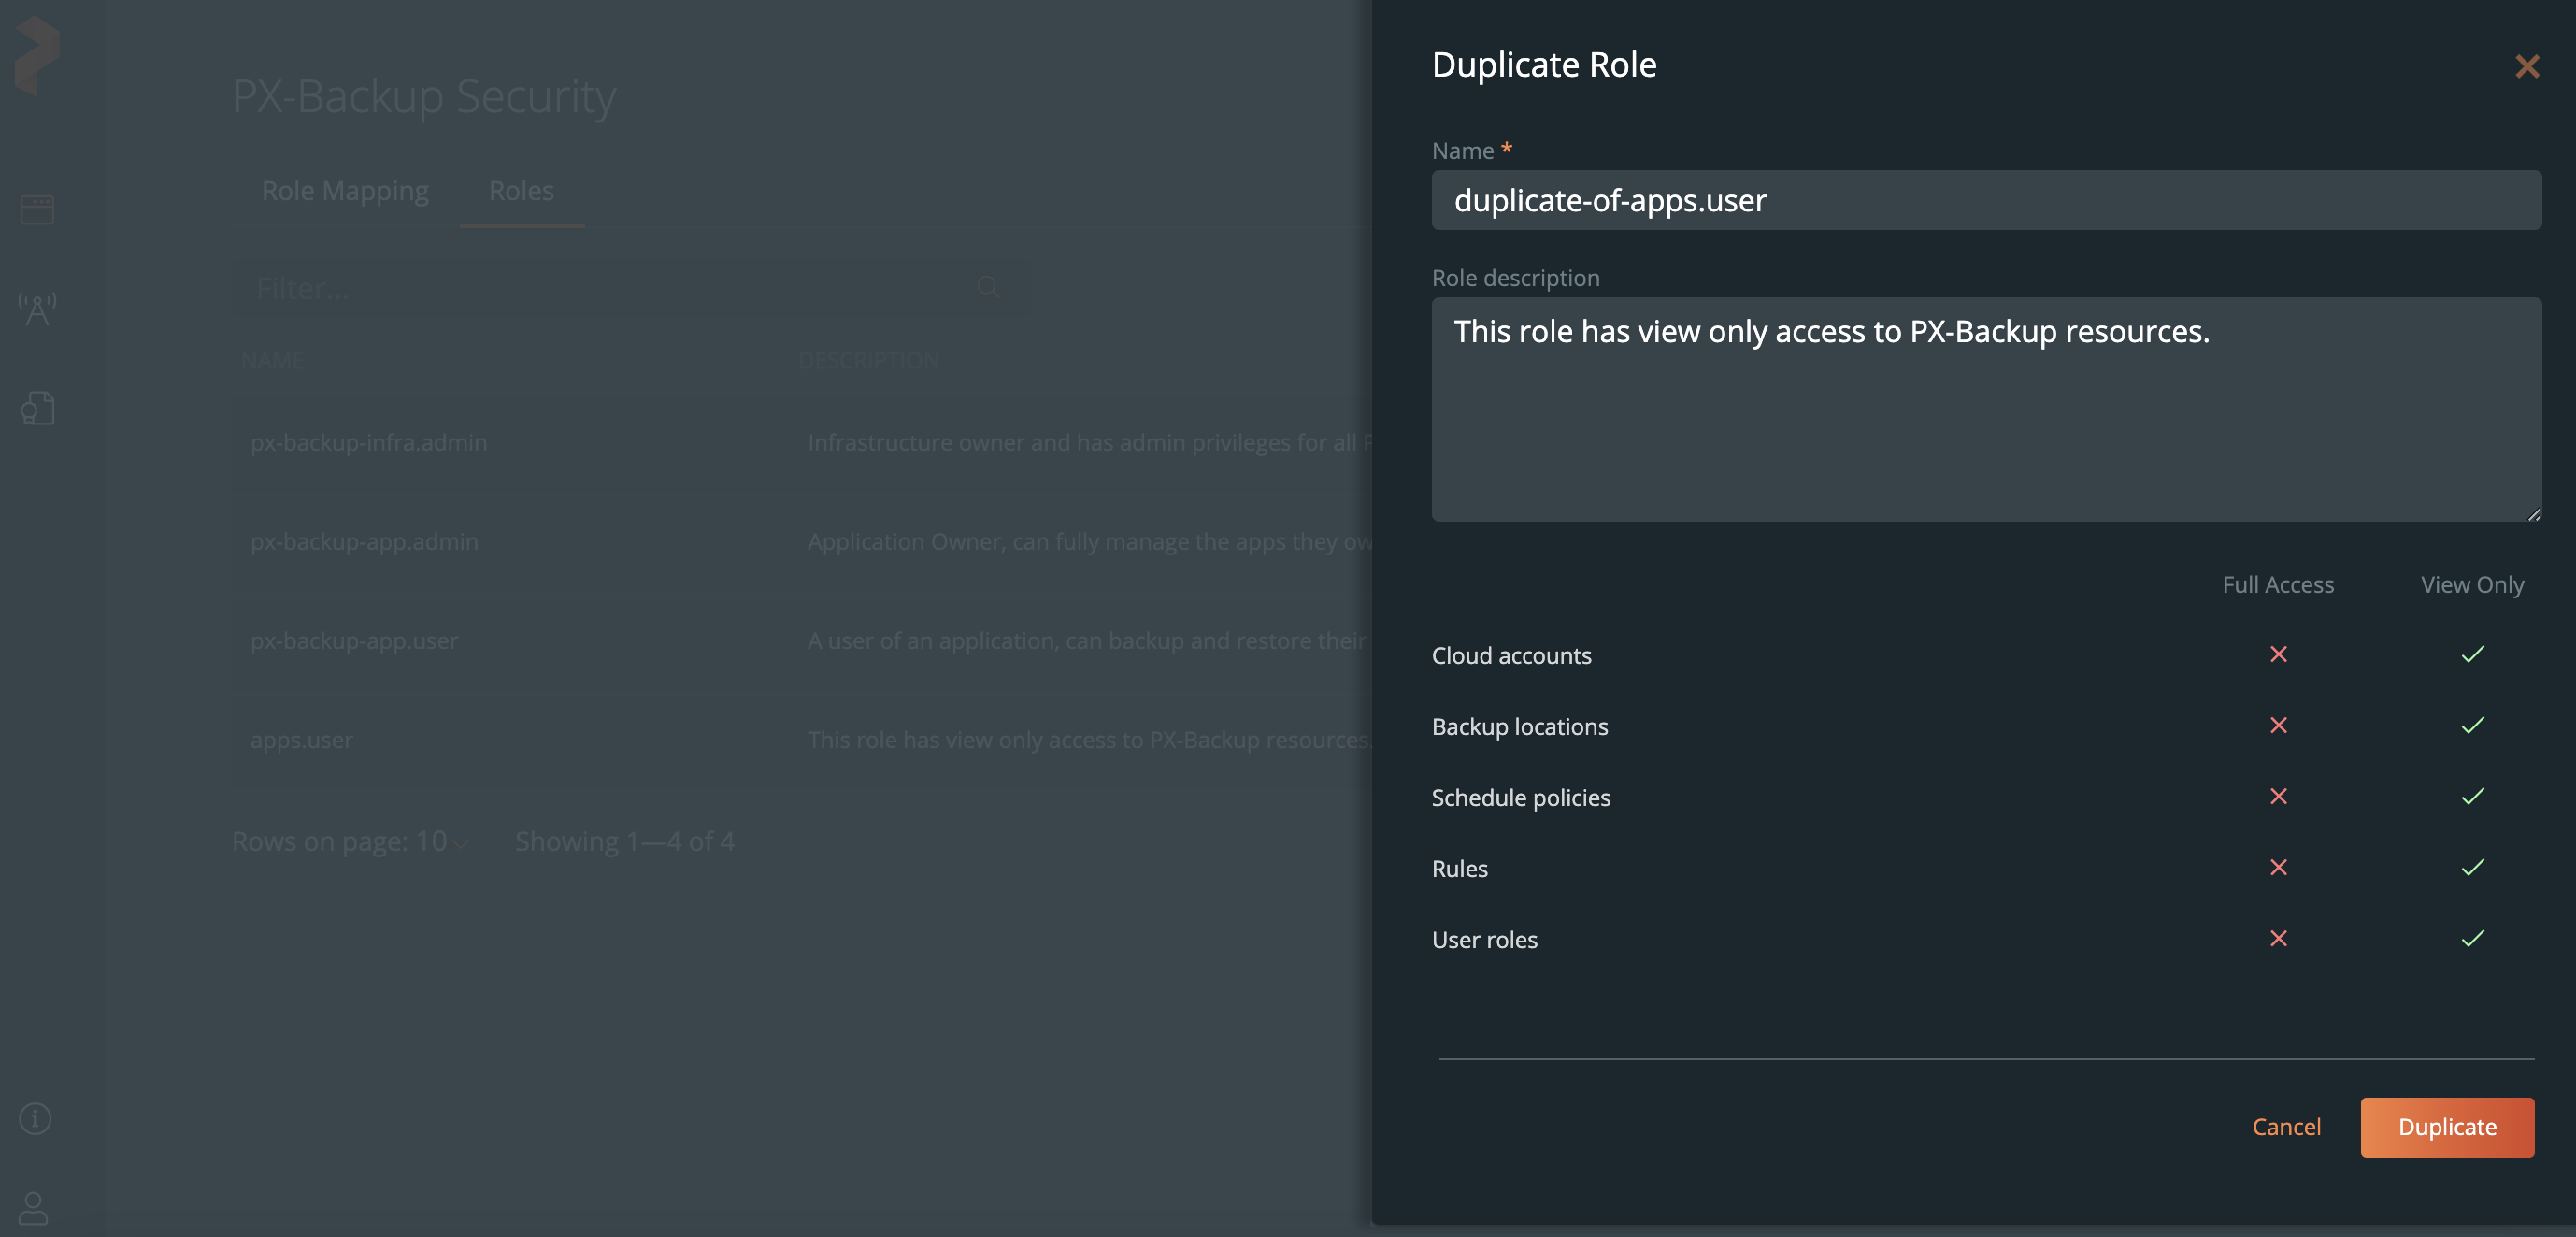Enable Full Access for User roles
Viewport: 2576px width, 1237px height.
[2278, 938]
